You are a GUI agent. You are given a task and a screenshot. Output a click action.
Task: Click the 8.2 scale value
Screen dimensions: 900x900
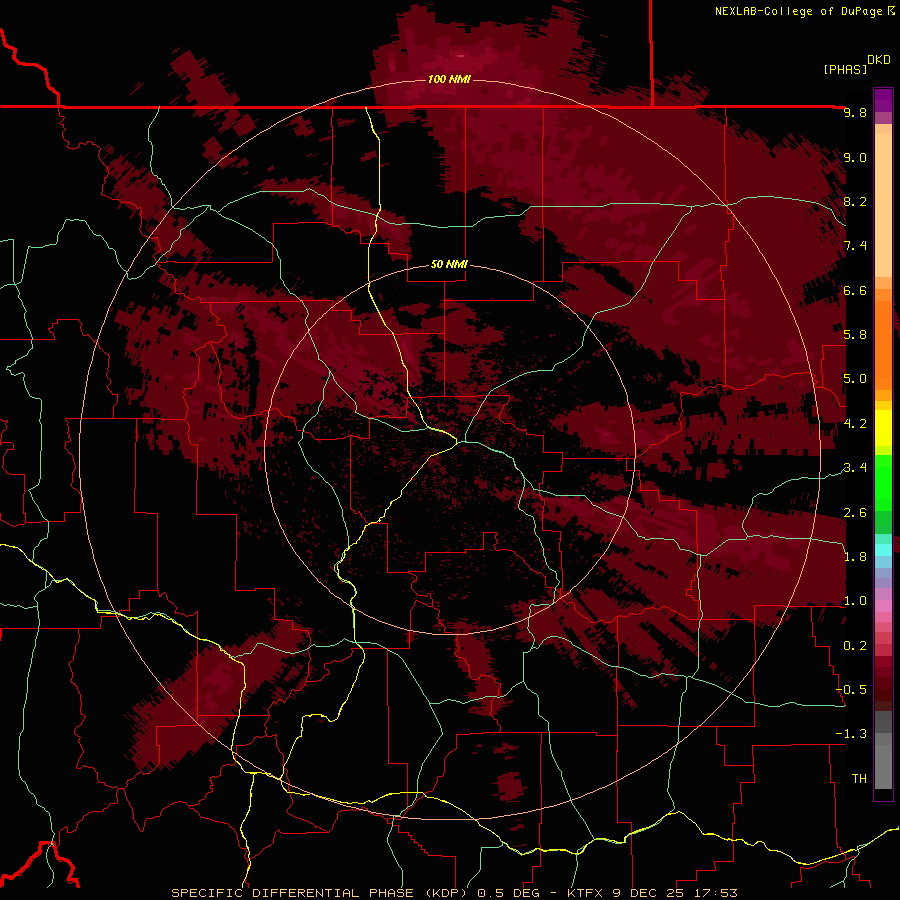[x=855, y=201]
